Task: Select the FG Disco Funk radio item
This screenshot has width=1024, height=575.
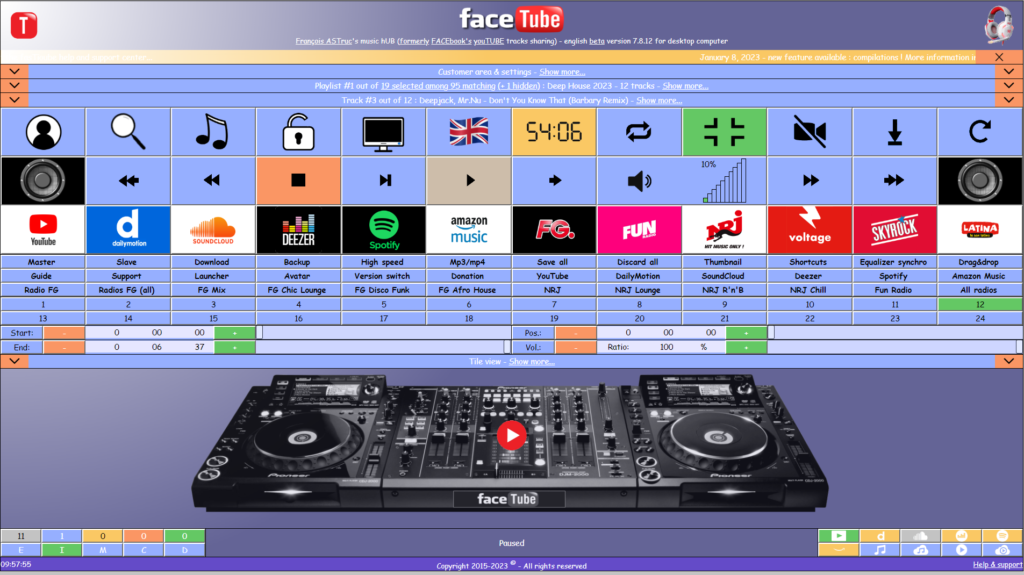Action: (x=383, y=289)
